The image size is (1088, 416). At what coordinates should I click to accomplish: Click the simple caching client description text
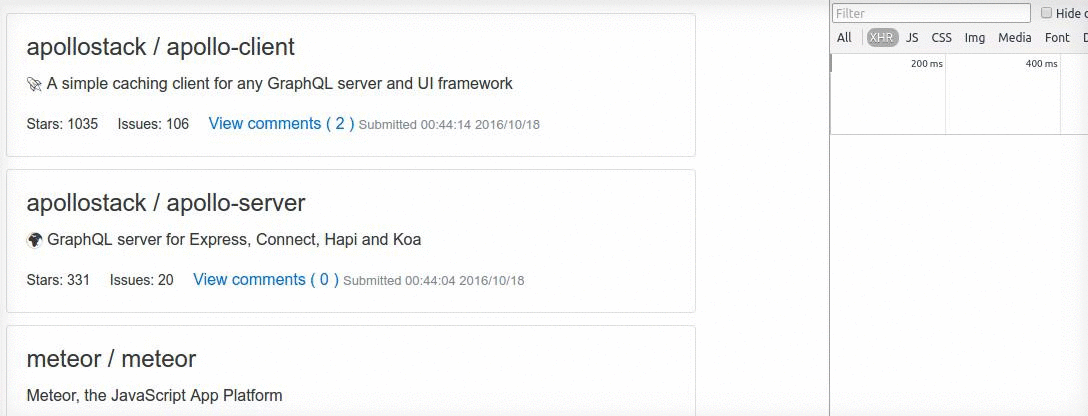(x=280, y=85)
